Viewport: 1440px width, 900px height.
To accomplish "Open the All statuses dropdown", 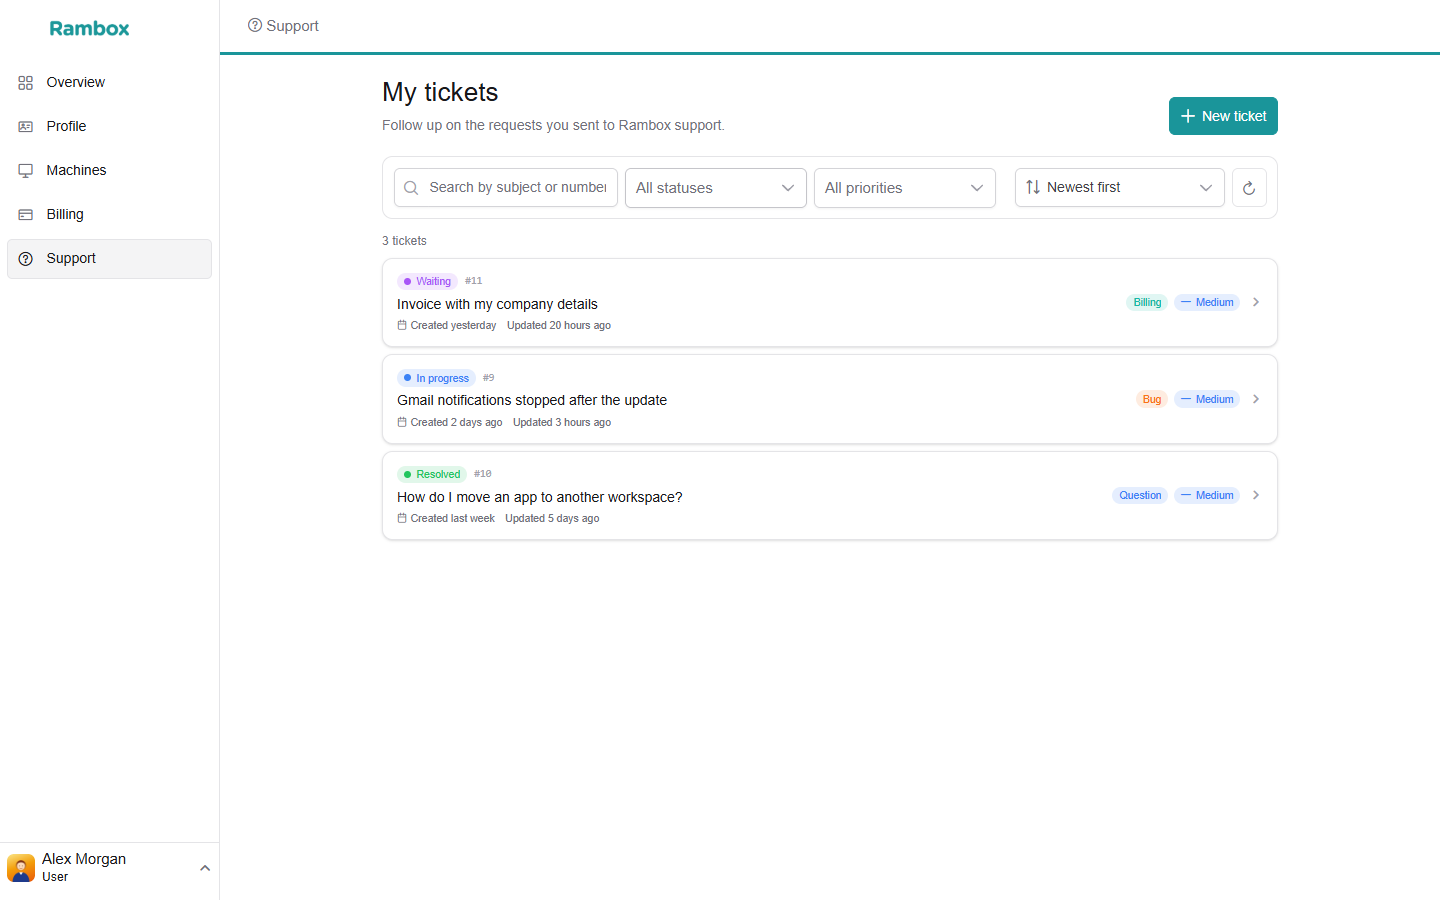I will click(716, 188).
